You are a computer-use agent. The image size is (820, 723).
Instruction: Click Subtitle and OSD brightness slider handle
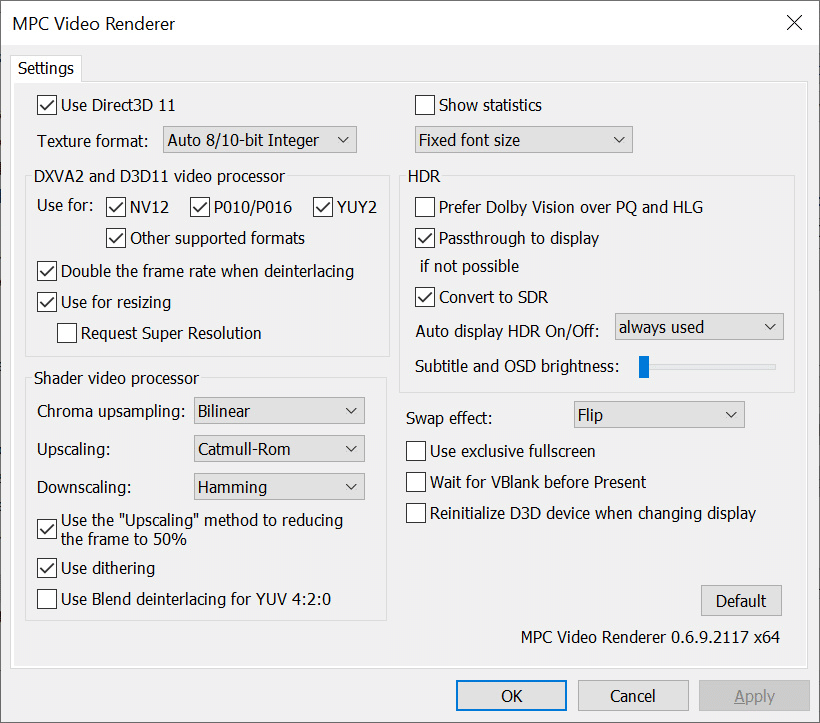tap(644, 366)
